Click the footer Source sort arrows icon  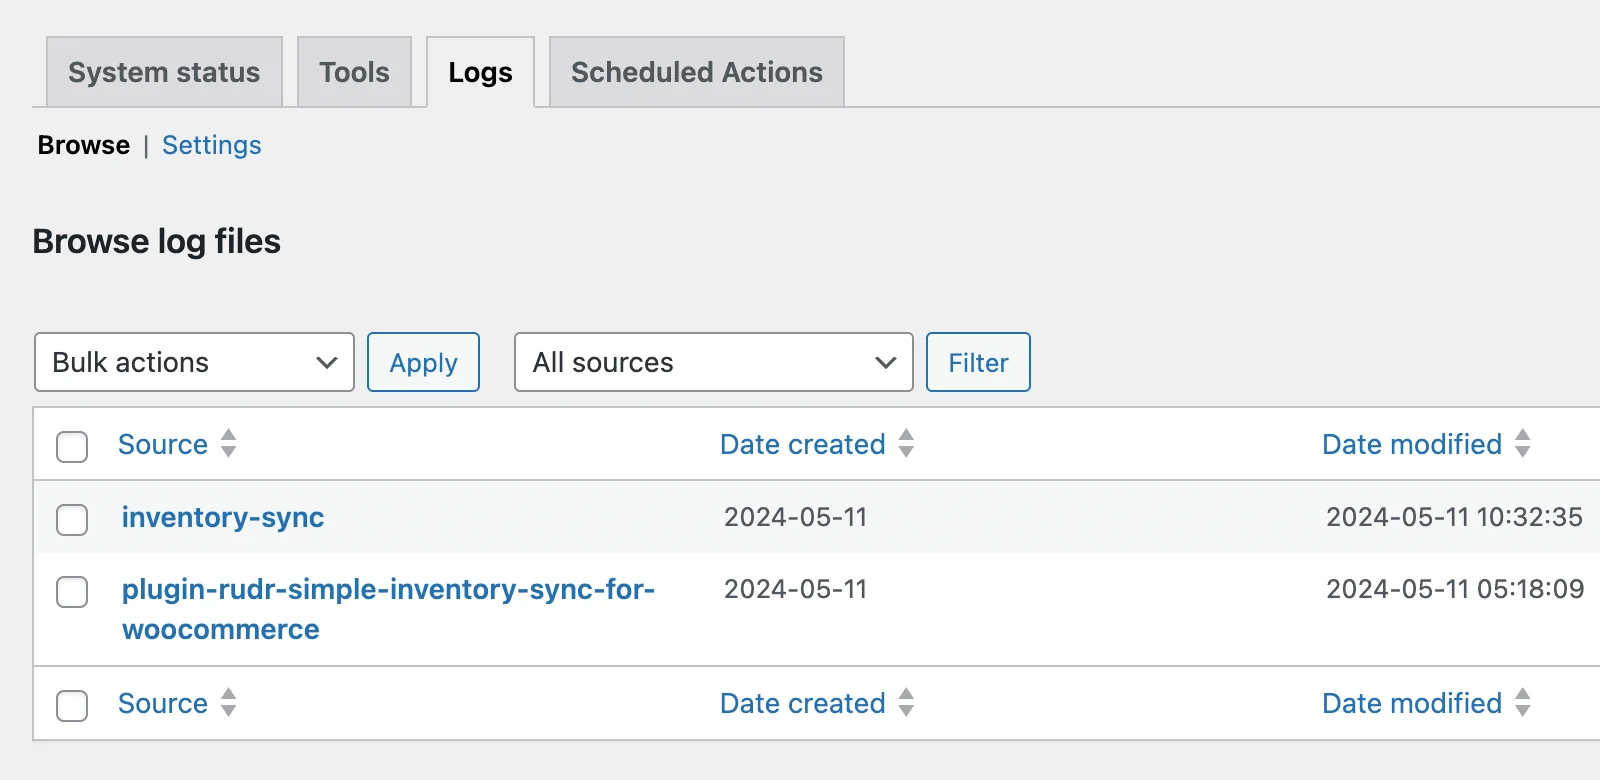click(229, 702)
